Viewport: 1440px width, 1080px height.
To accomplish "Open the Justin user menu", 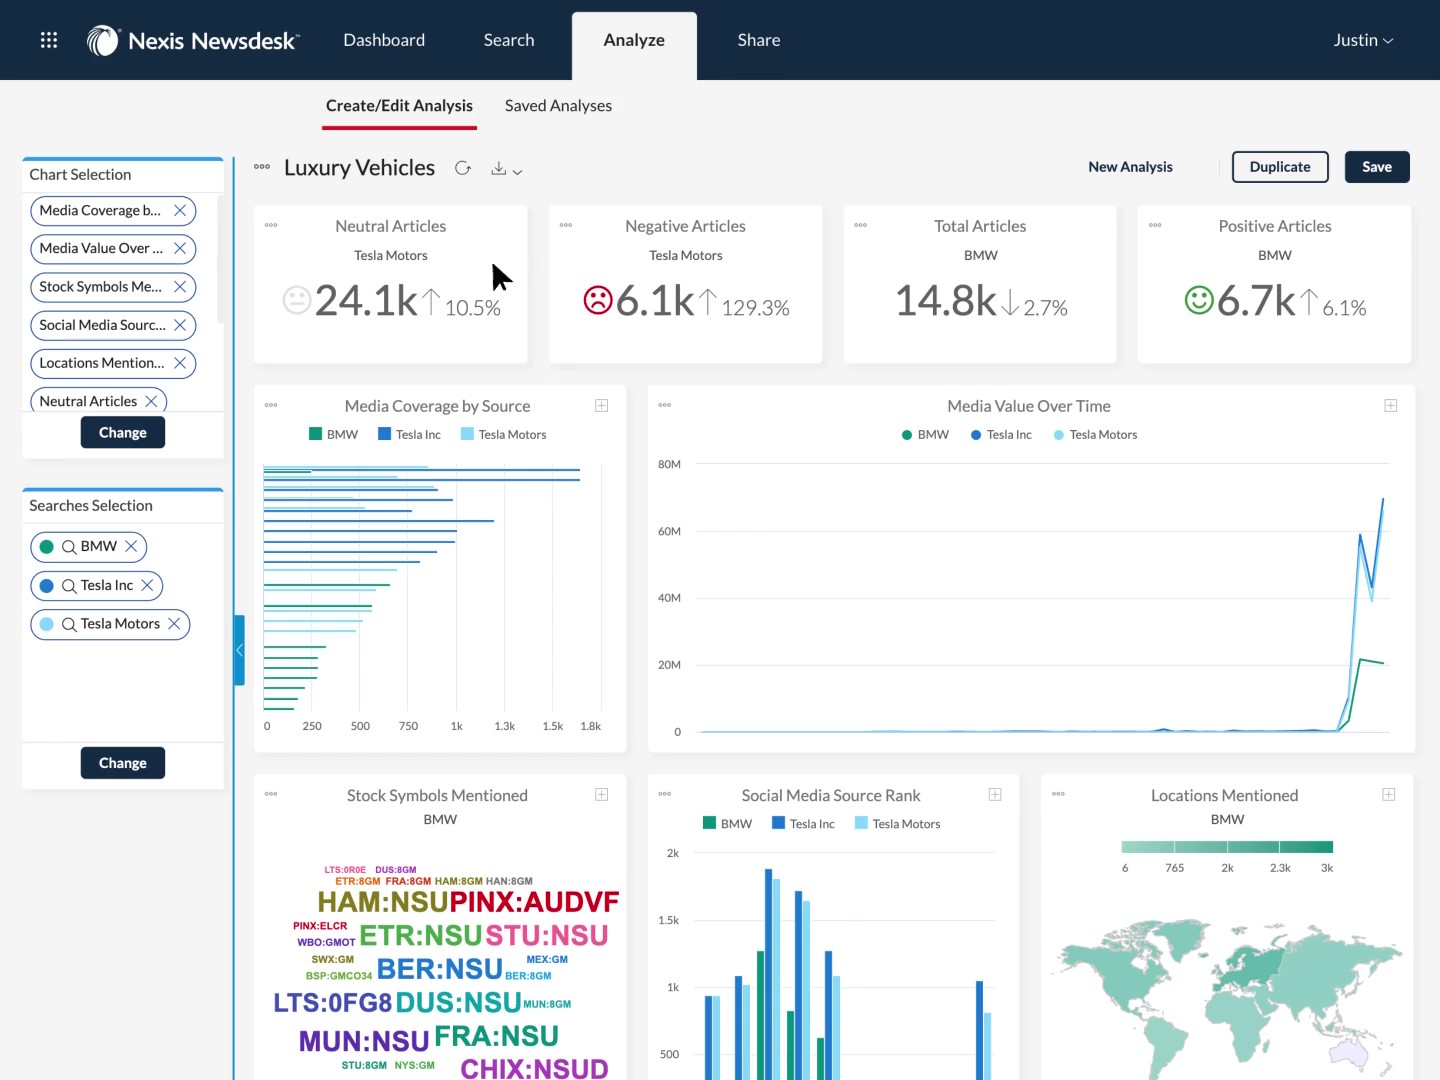I will pos(1363,40).
